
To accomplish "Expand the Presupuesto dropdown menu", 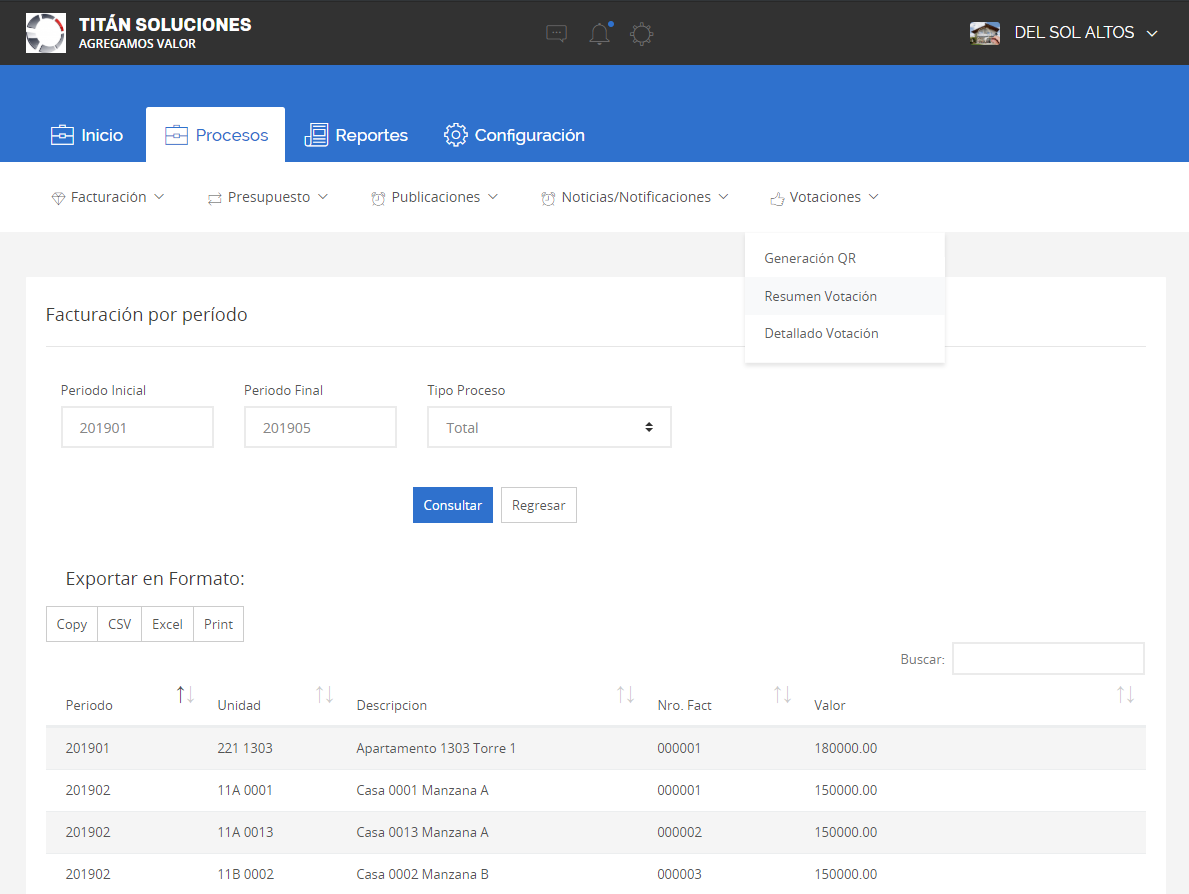I will 268,198.
